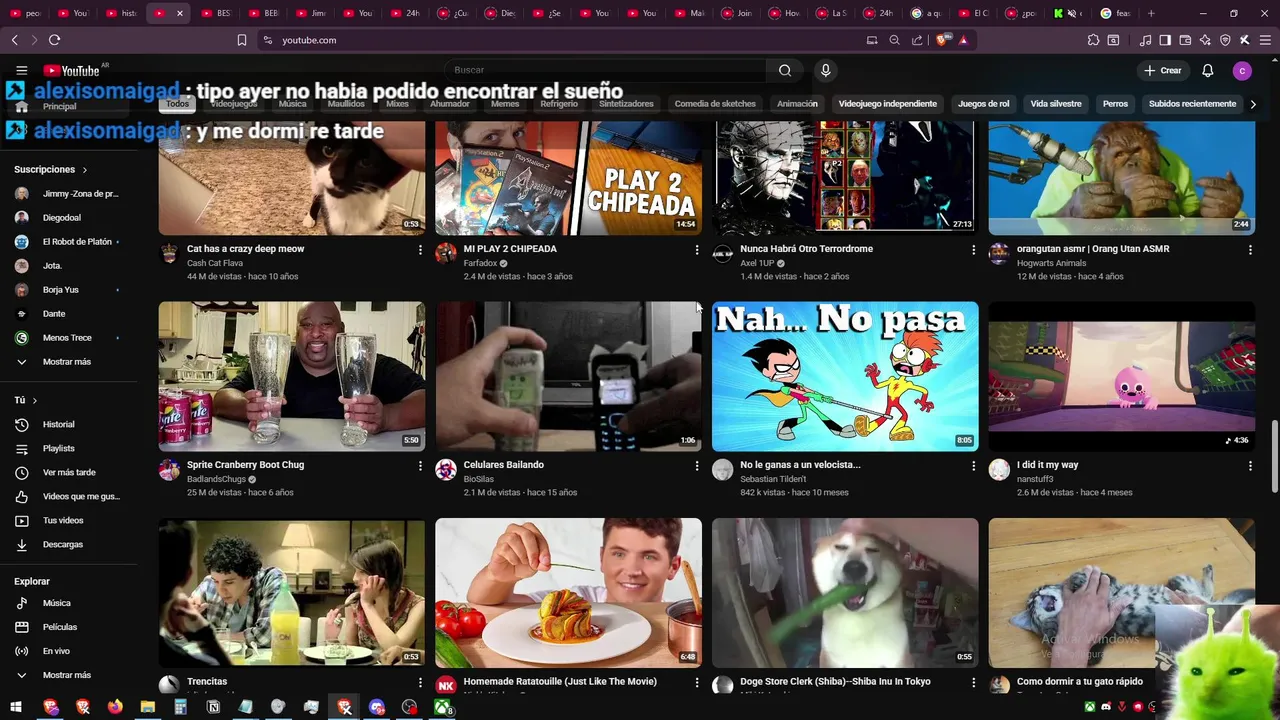1280x720 pixels.
Task: Open the BadlandsChugs channel avatar
Action: pyautogui.click(x=169, y=471)
